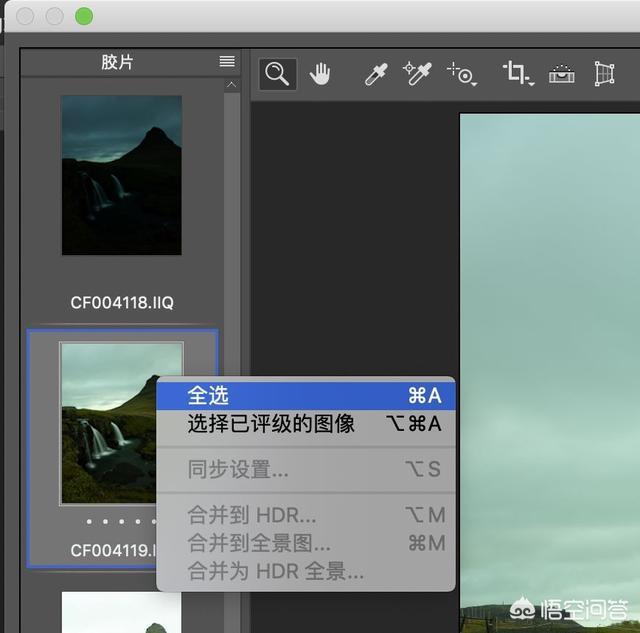Select the Zoom magnifier tool

click(x=277, y=74)
